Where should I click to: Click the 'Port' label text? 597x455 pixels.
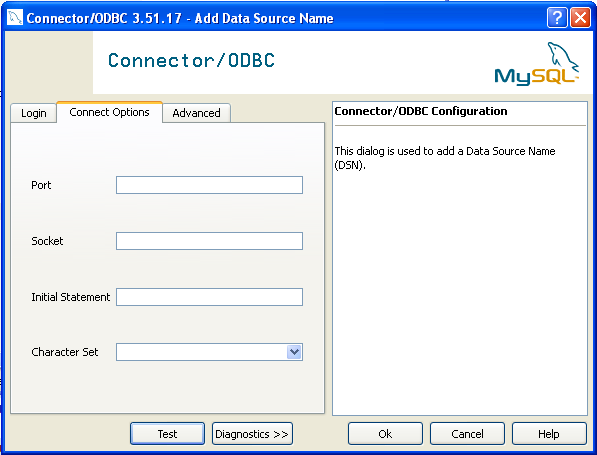(x=41, y=185)
